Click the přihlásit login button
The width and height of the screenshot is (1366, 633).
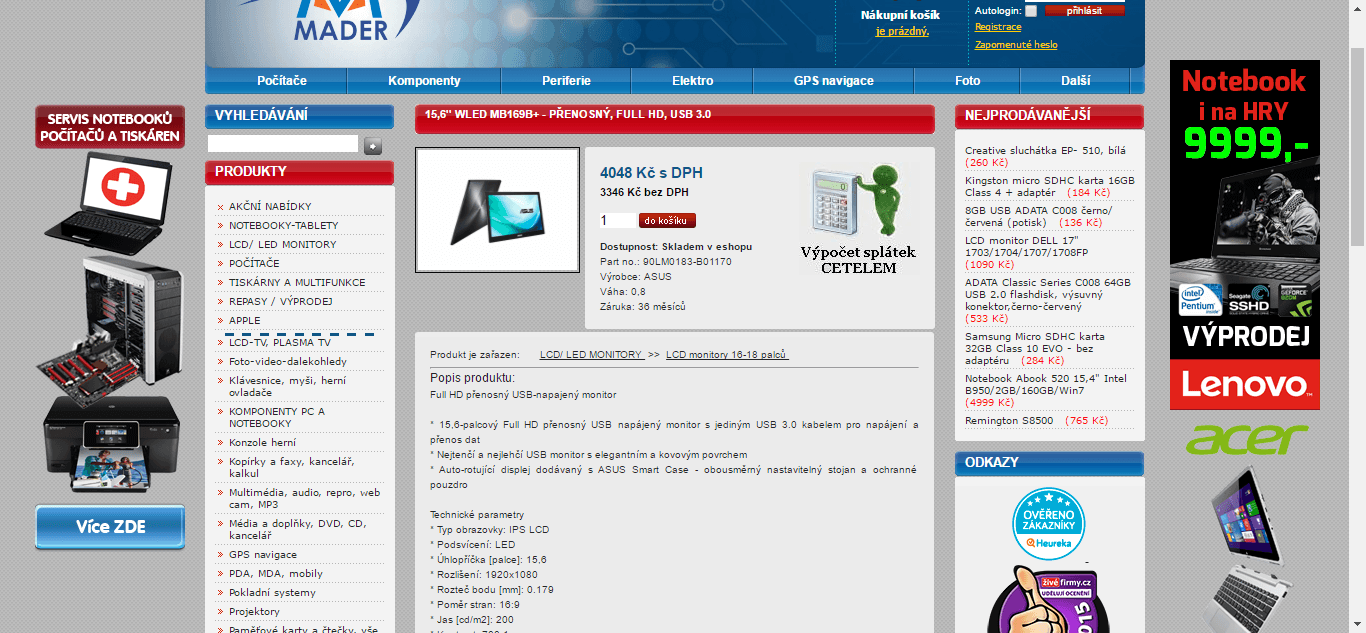click(1085, 10)
